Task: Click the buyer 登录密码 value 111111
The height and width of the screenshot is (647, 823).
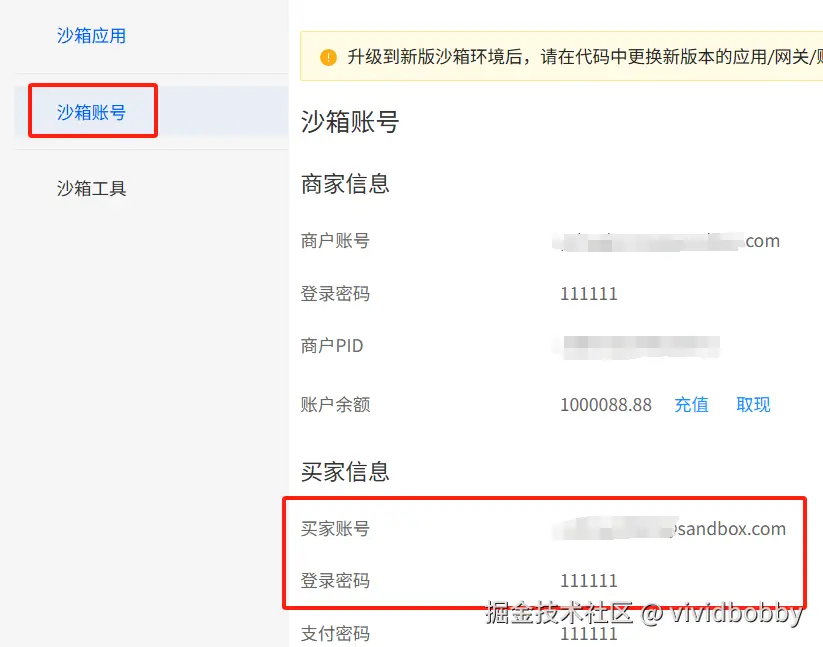Action: [x=588, y=581]
